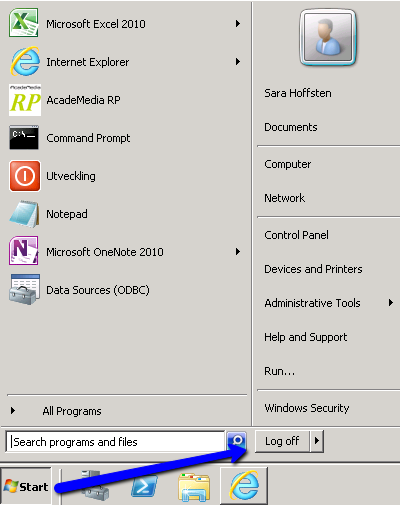
Task: Open Administrative Tools menu item
Action: pyautogui.click(x=312, y=303)
